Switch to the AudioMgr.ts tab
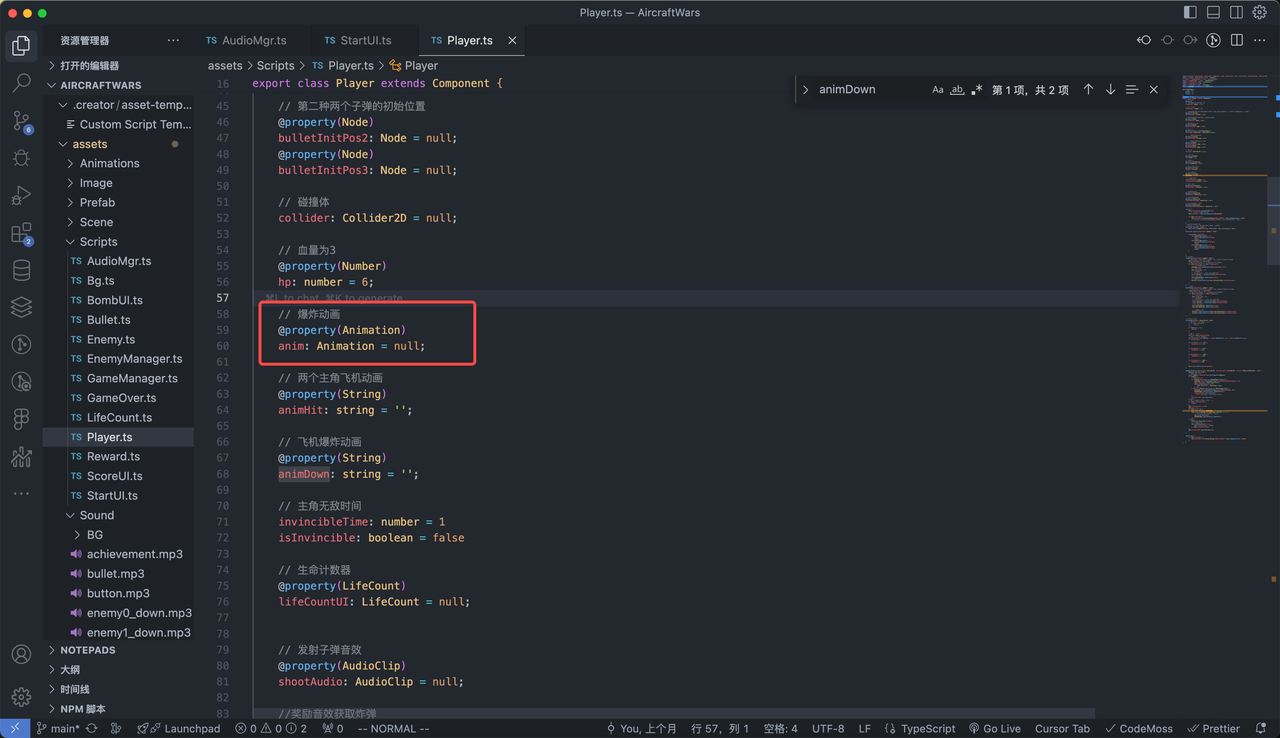The height and width of the screenshot is (738, 1280). [246, 40]
